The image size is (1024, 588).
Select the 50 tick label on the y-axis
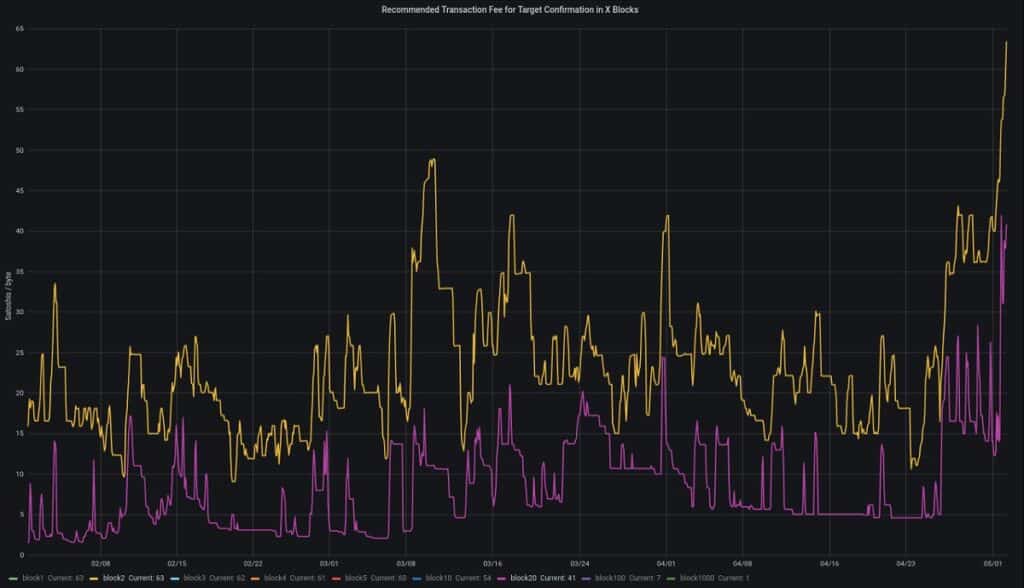[x=20, y=150]
